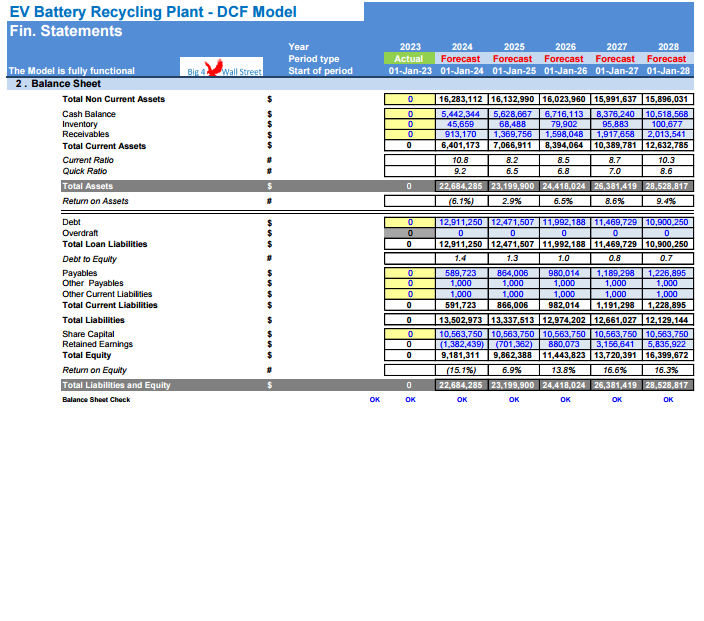Click the Balance Sheet Check label
The height and width of the screenshot is (621, 704).
[96, 400]
